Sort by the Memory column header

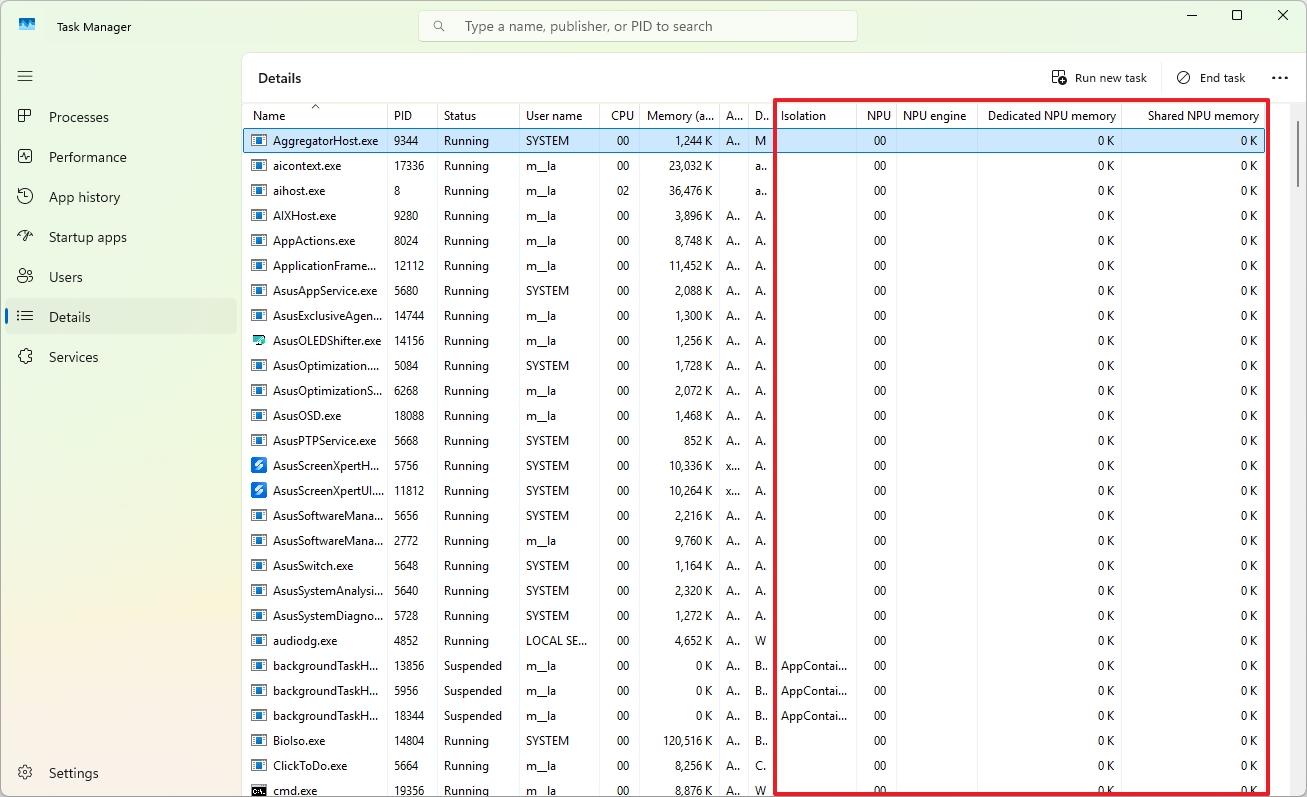point(679,115)
